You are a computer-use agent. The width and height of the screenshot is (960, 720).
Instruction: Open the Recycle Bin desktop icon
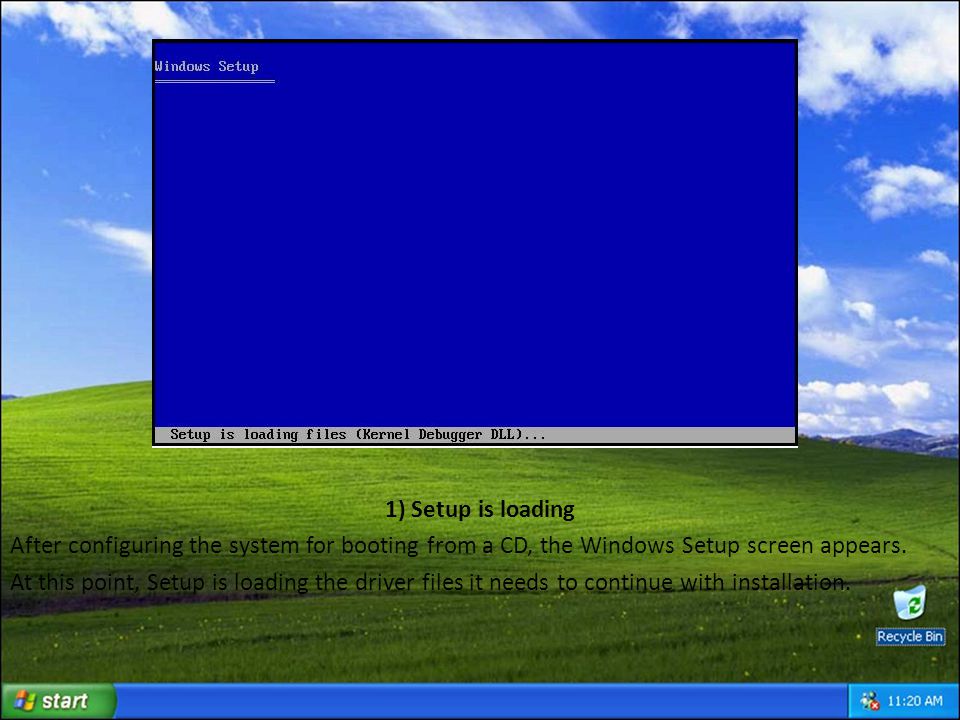click(x=910, y=602)
